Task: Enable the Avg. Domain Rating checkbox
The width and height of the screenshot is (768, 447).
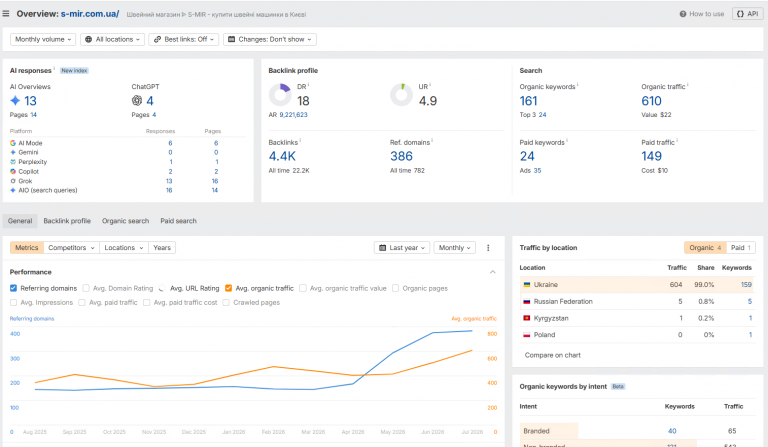Action: pyautogui.click(x=86, y=288)
